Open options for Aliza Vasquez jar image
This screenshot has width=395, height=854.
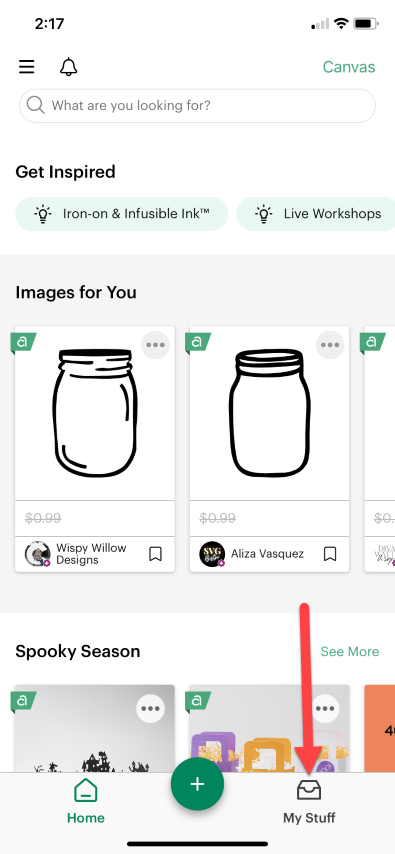pyautogui.click(x=330, y=345)
